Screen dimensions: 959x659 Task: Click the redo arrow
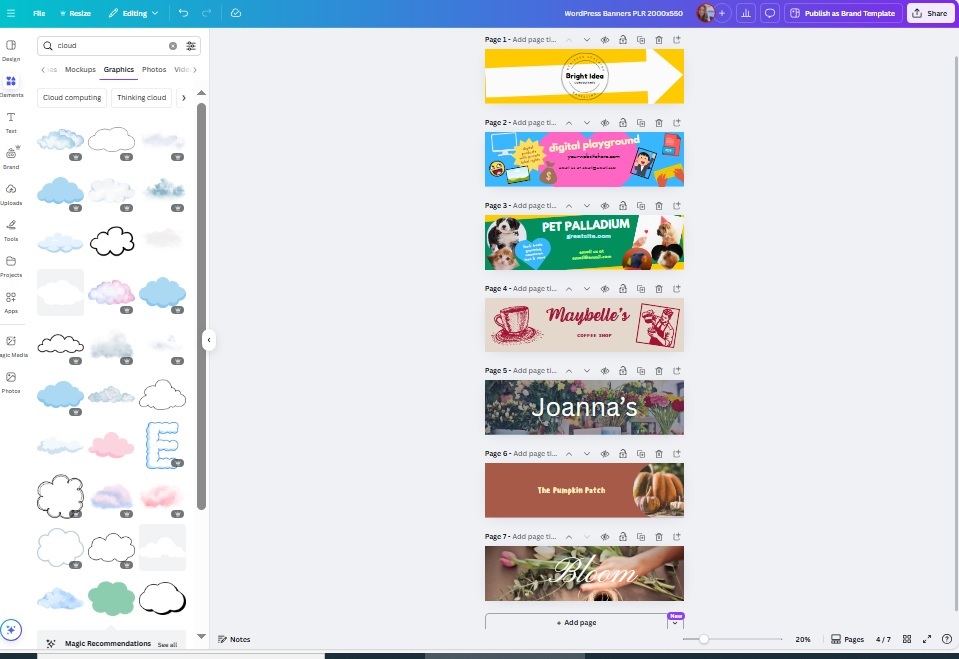207,13
